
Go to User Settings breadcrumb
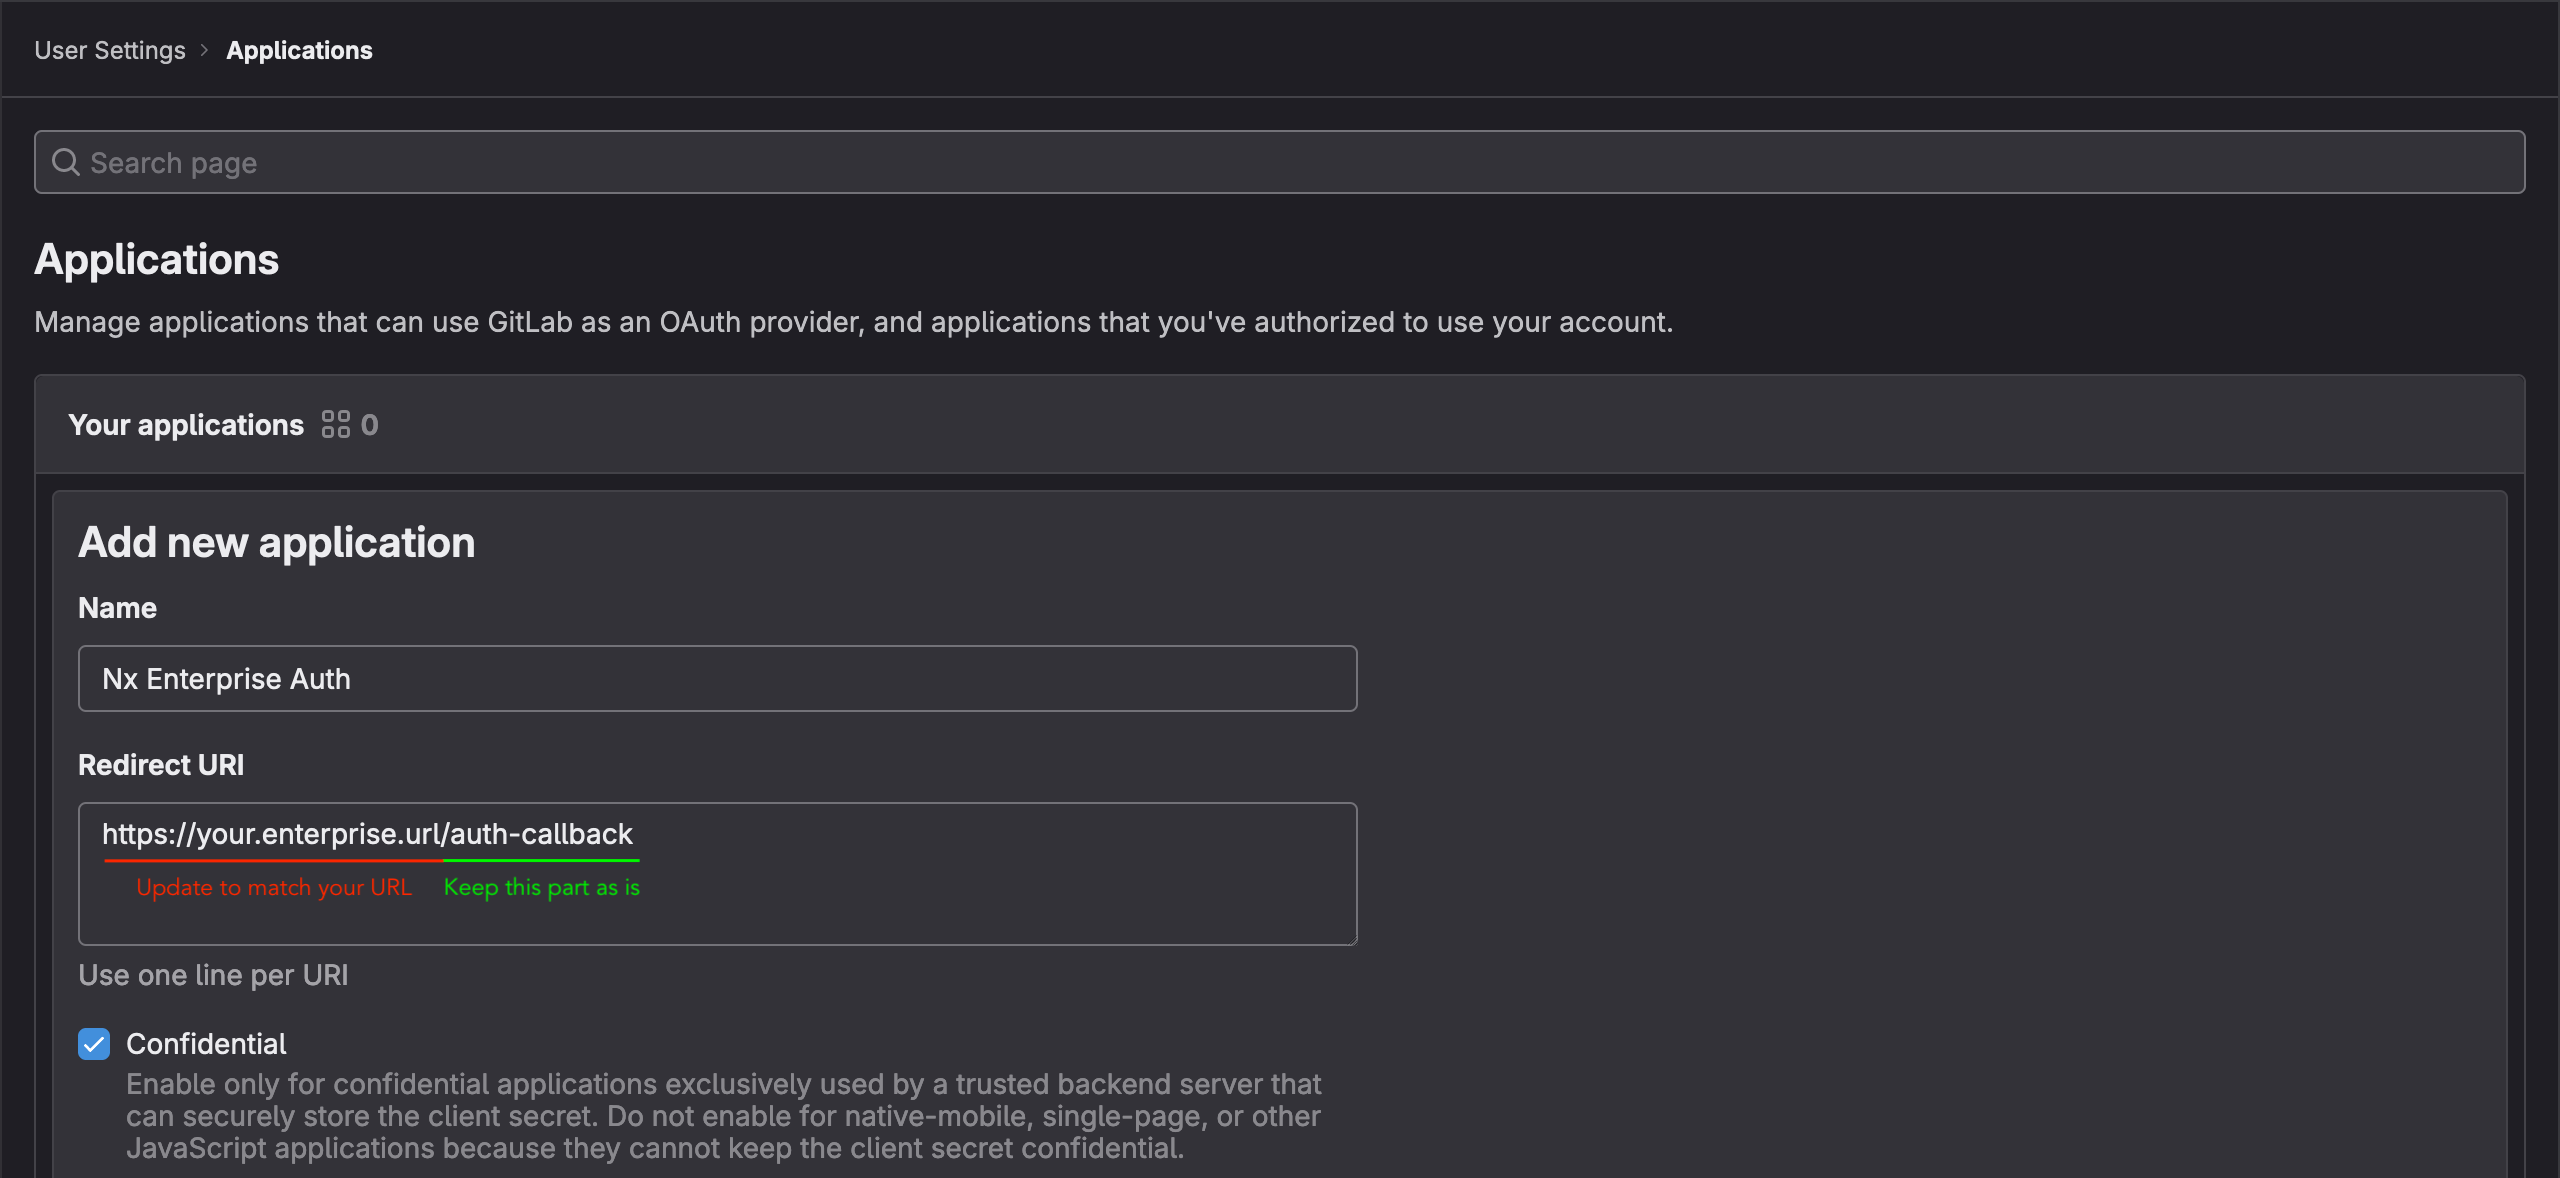tap(110, 50)
